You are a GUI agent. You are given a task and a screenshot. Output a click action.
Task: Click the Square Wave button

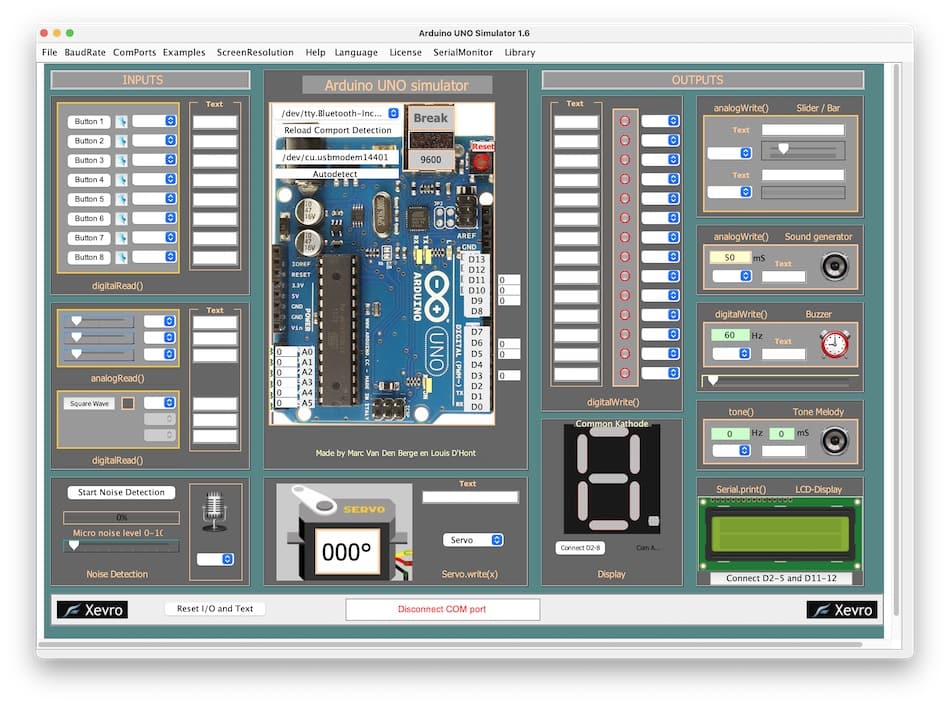89,404
